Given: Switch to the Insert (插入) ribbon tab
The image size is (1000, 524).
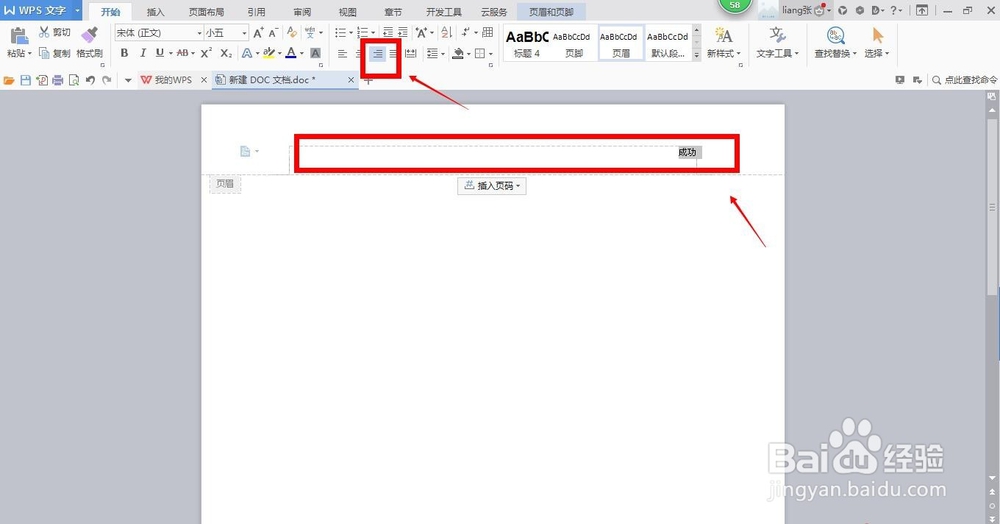Looking at the screenshot, I should (155, 11).
